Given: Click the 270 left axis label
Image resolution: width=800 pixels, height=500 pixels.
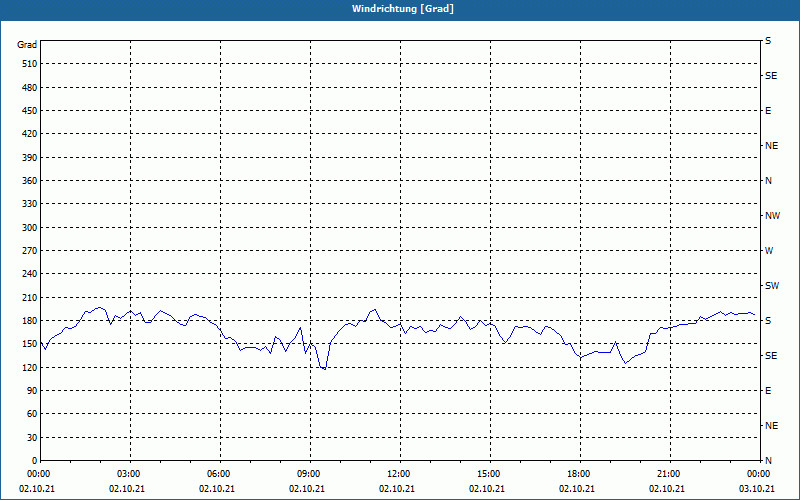Looking at the screenshot, I should 30,251.
